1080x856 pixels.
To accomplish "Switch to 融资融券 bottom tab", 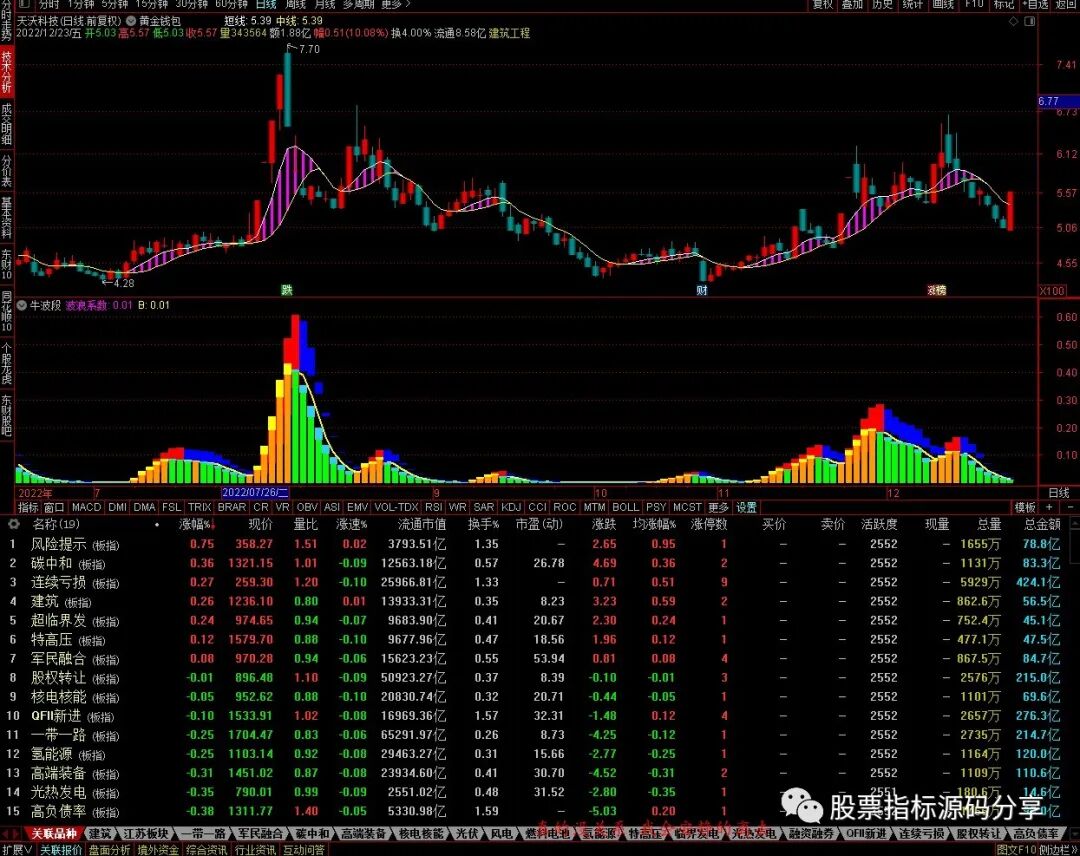I will (x=811, y=833).
